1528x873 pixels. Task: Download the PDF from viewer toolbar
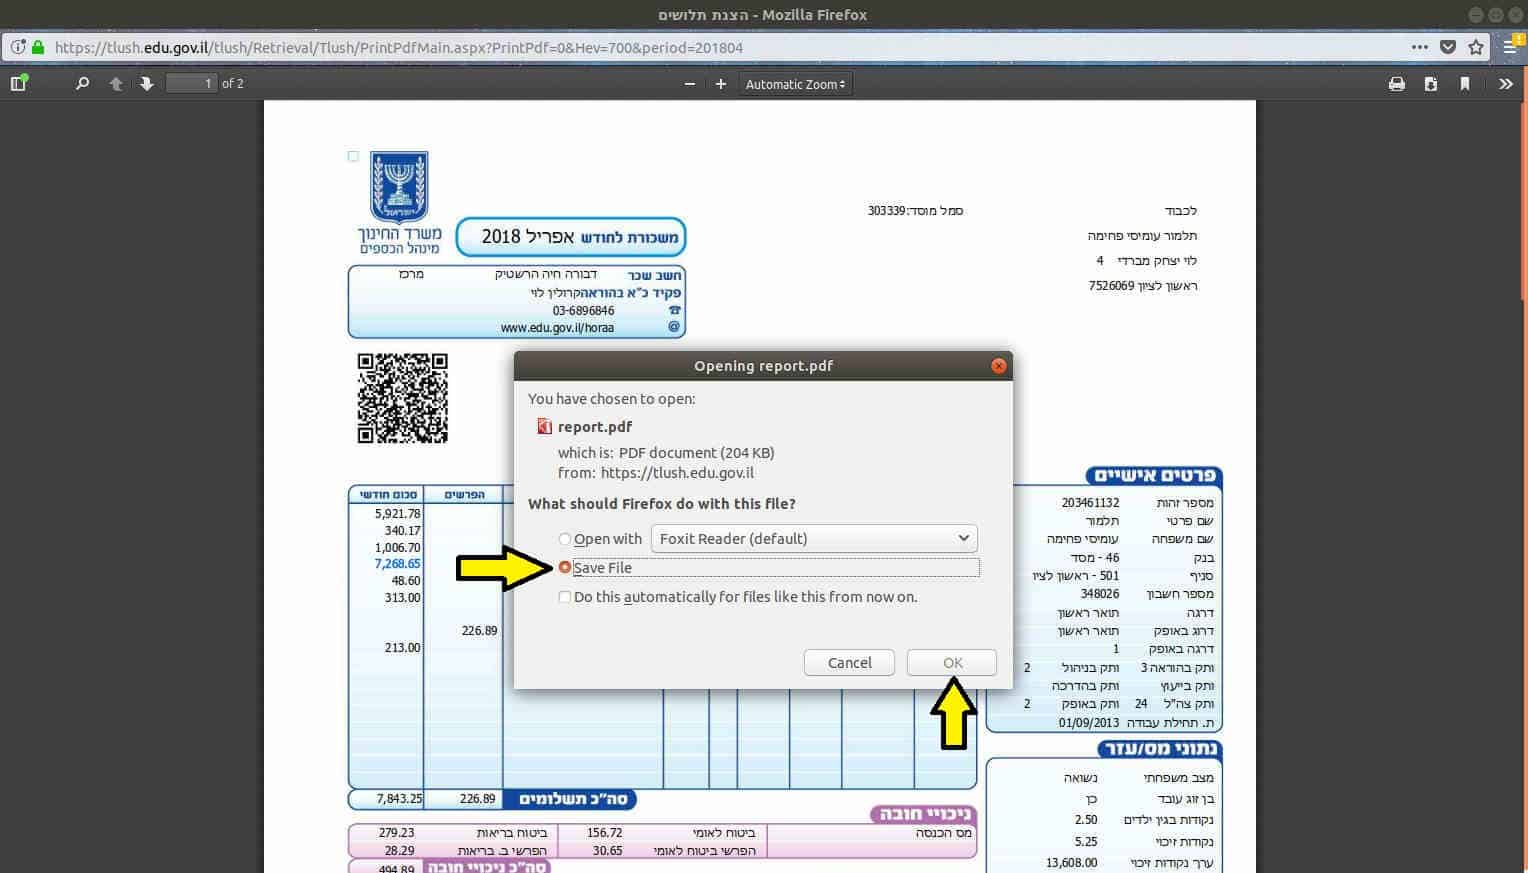(1431, 84)
